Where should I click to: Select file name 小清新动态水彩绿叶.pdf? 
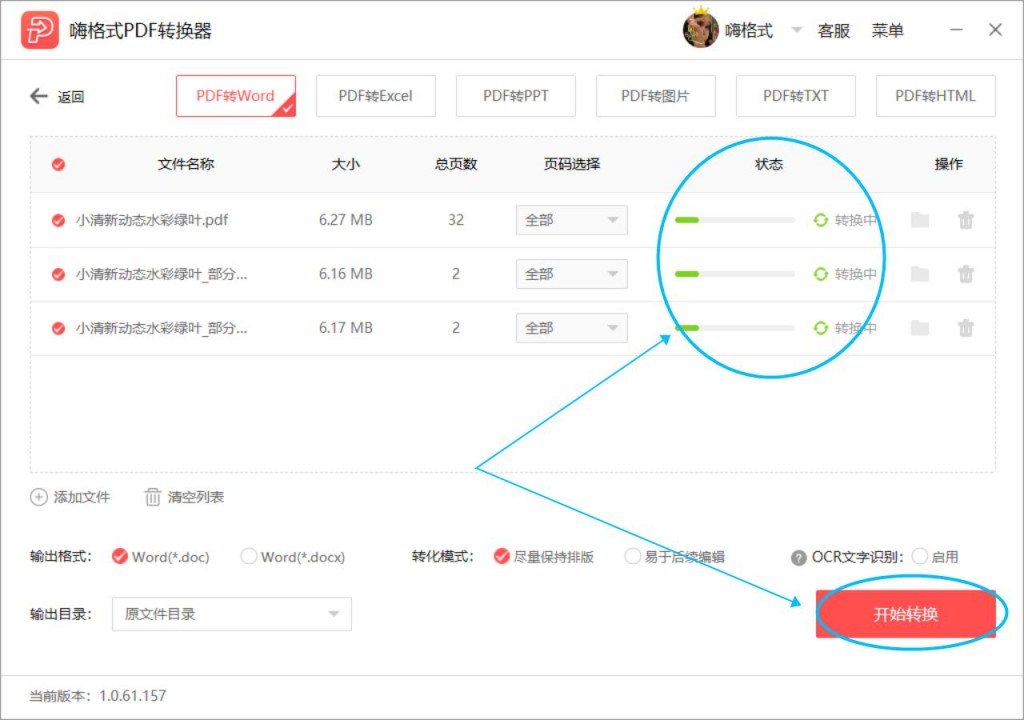coord(152,220)
